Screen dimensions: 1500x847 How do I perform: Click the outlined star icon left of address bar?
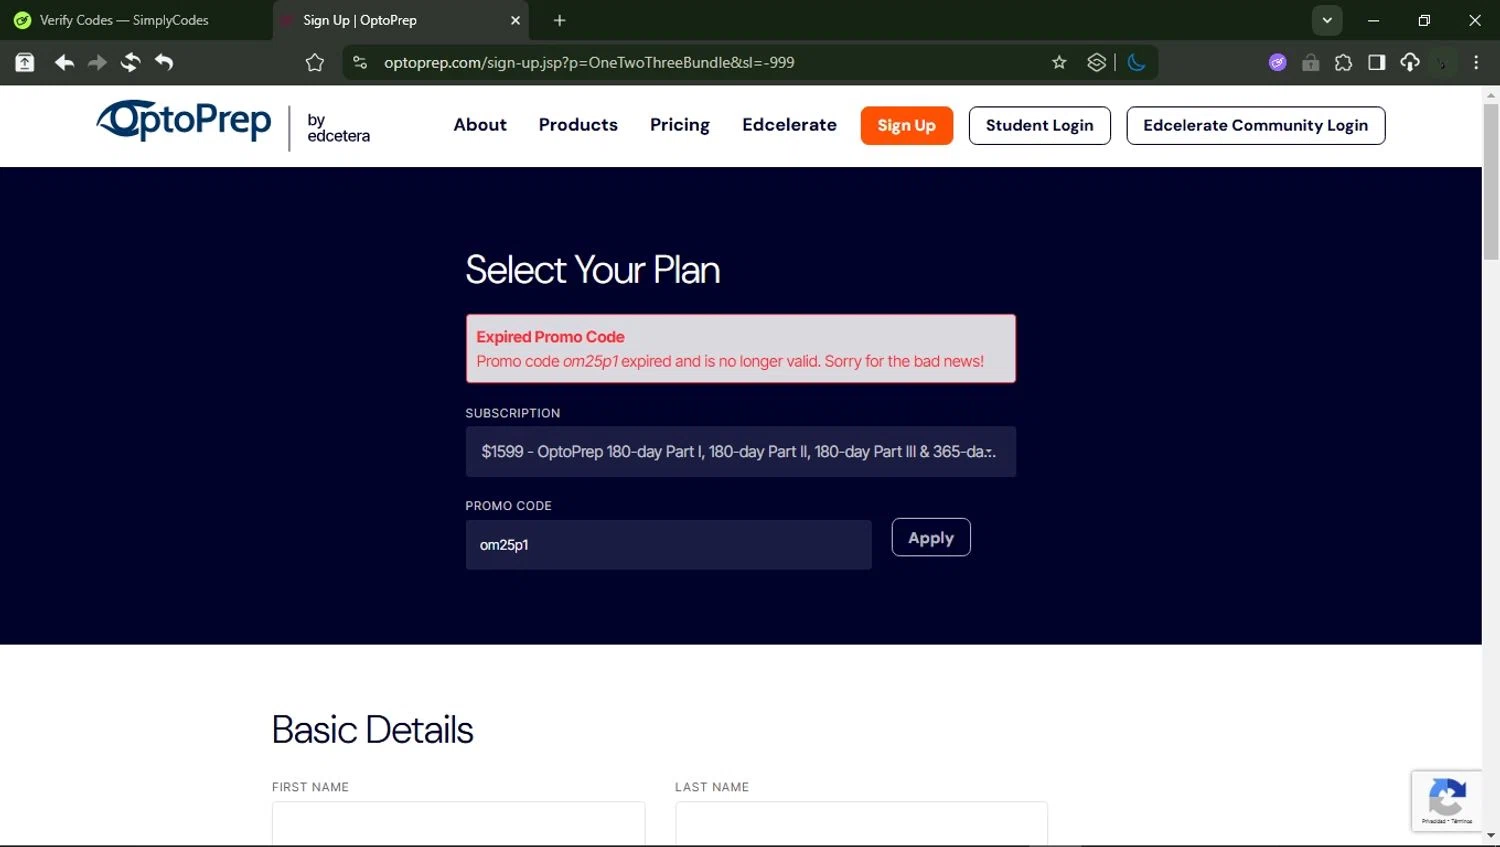315,62
